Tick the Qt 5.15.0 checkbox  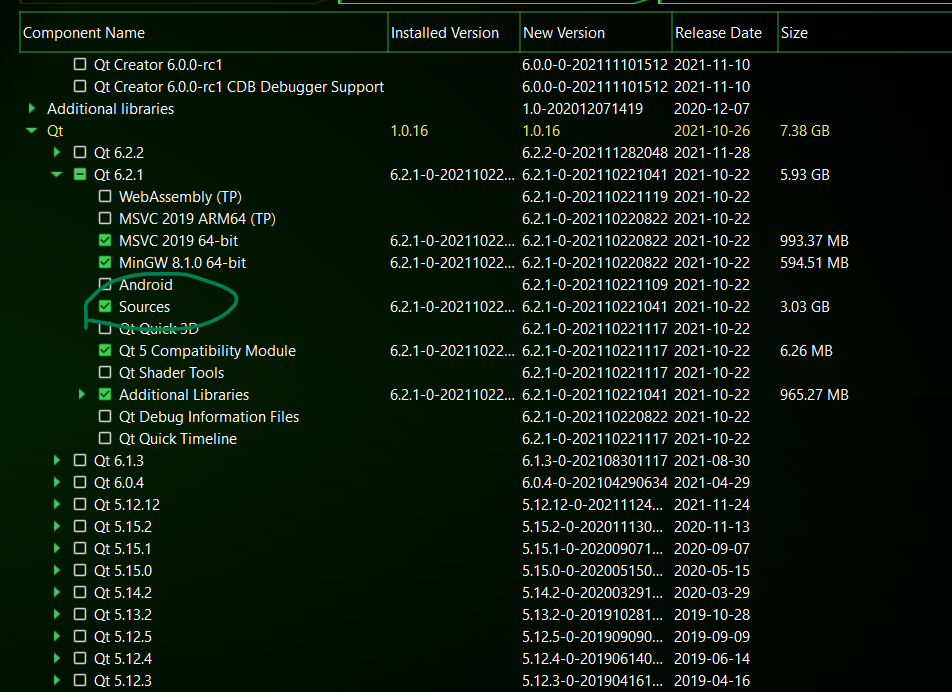(80, 570)
